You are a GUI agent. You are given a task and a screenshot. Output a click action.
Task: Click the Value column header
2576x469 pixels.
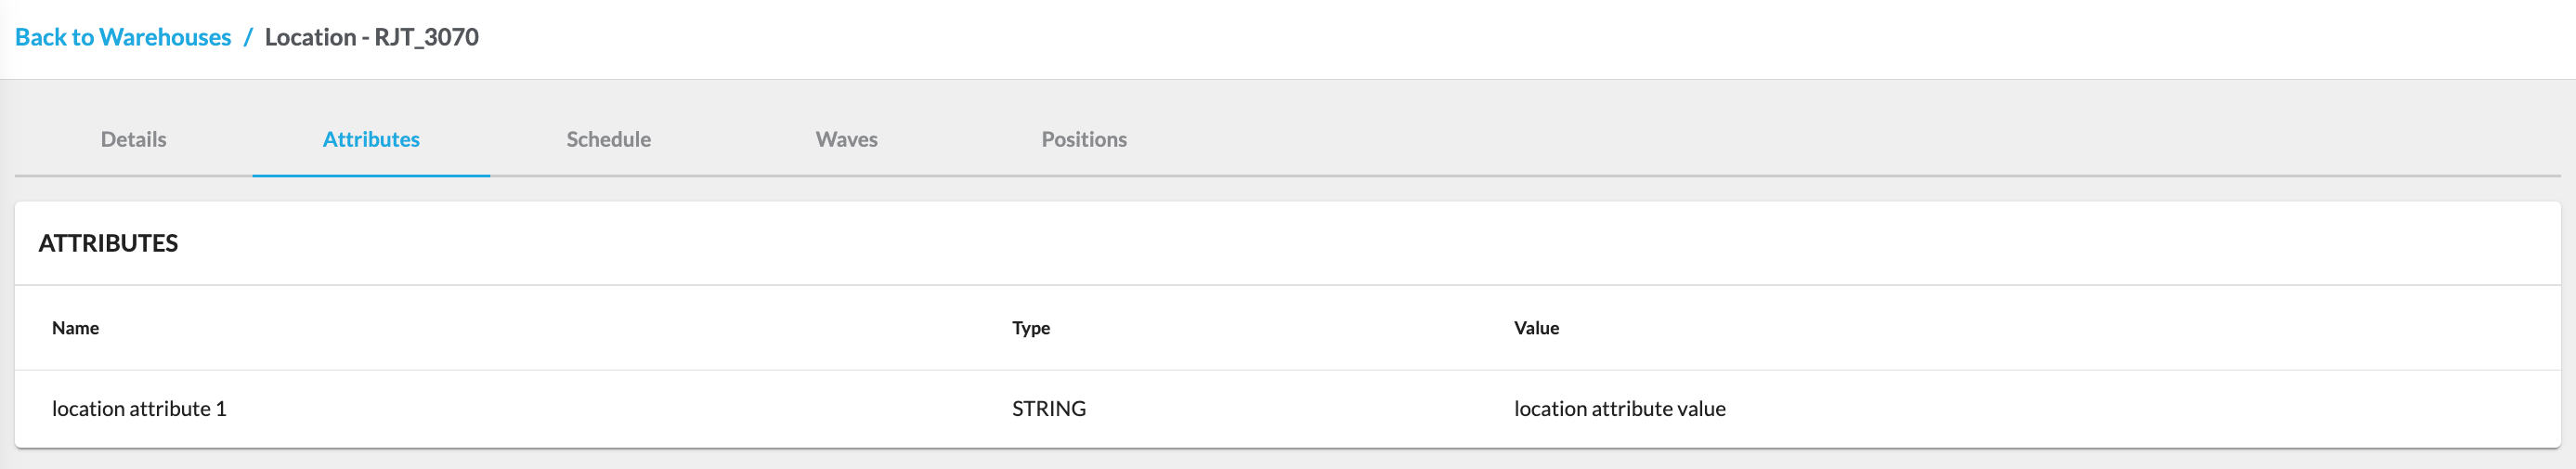click(1536, 328)
